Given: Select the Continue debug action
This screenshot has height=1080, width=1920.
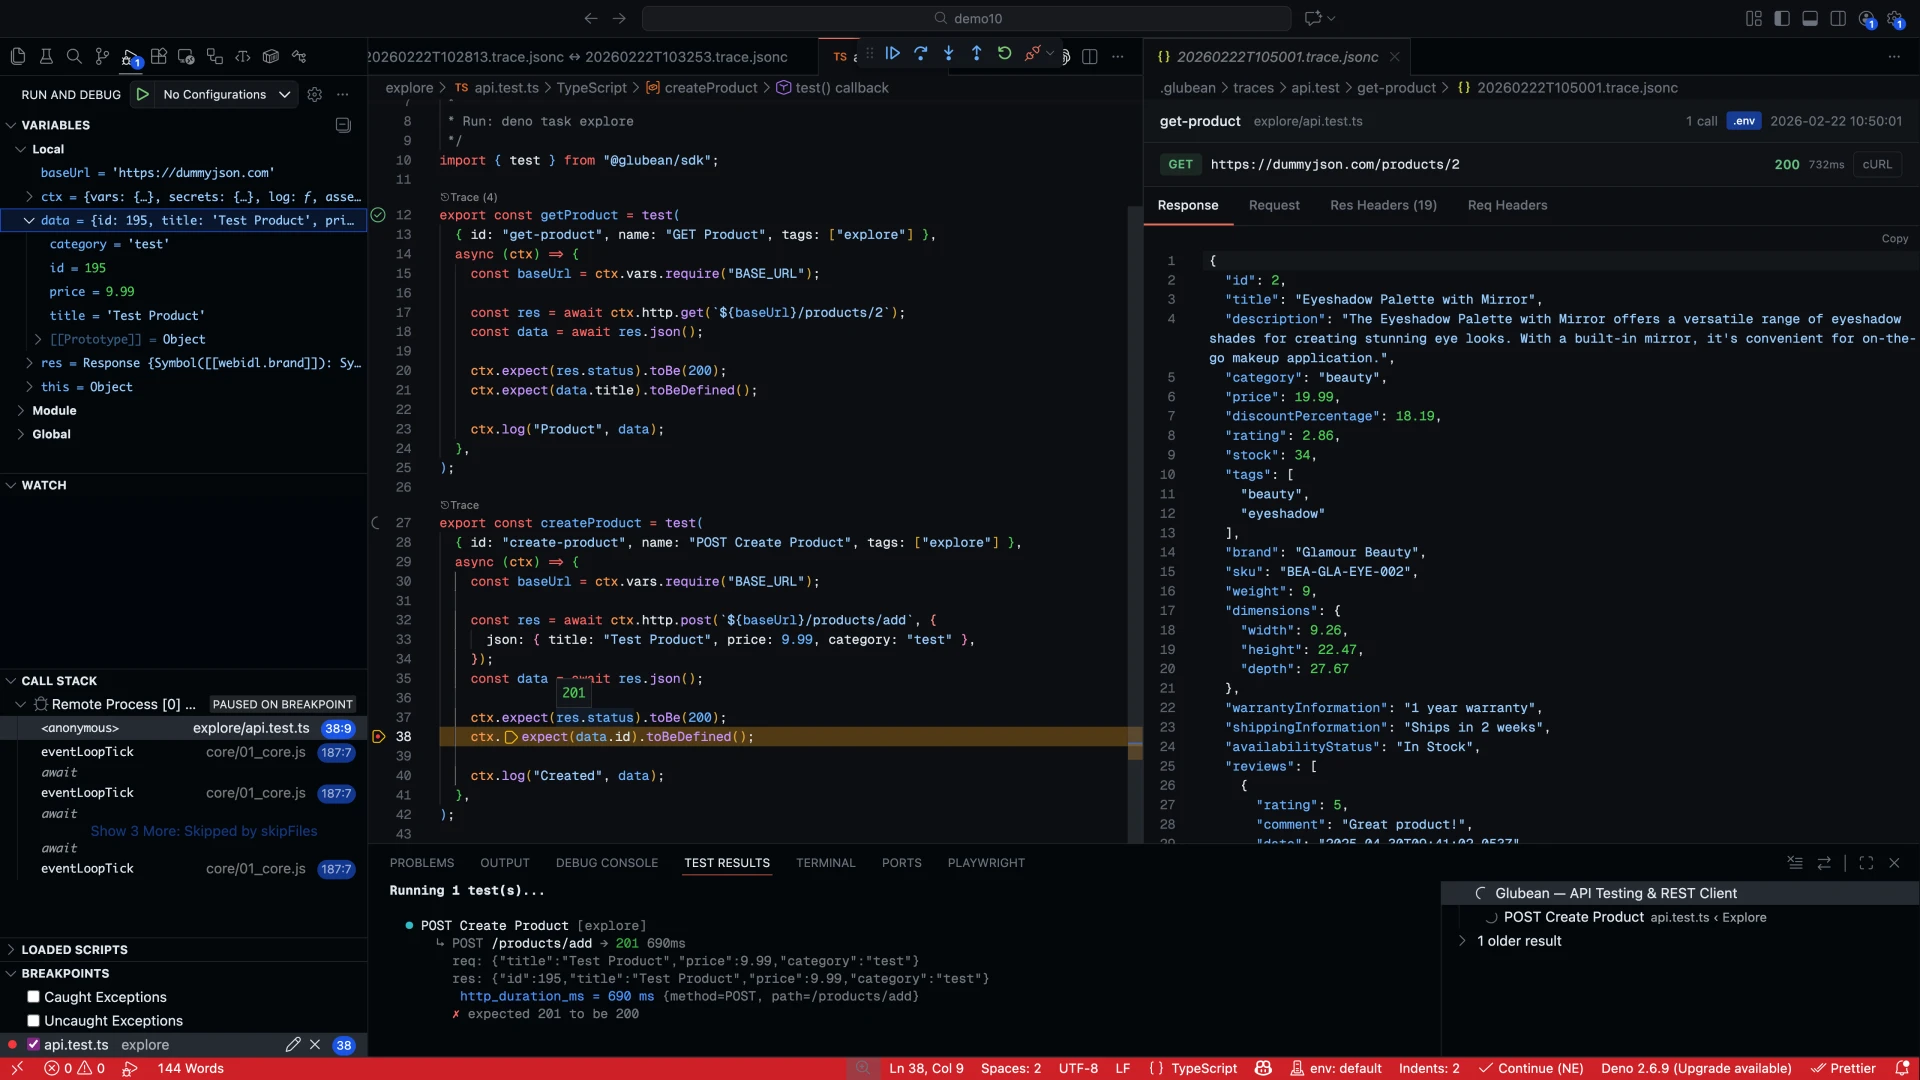Looking at the screenshot, I should point(893,53).
